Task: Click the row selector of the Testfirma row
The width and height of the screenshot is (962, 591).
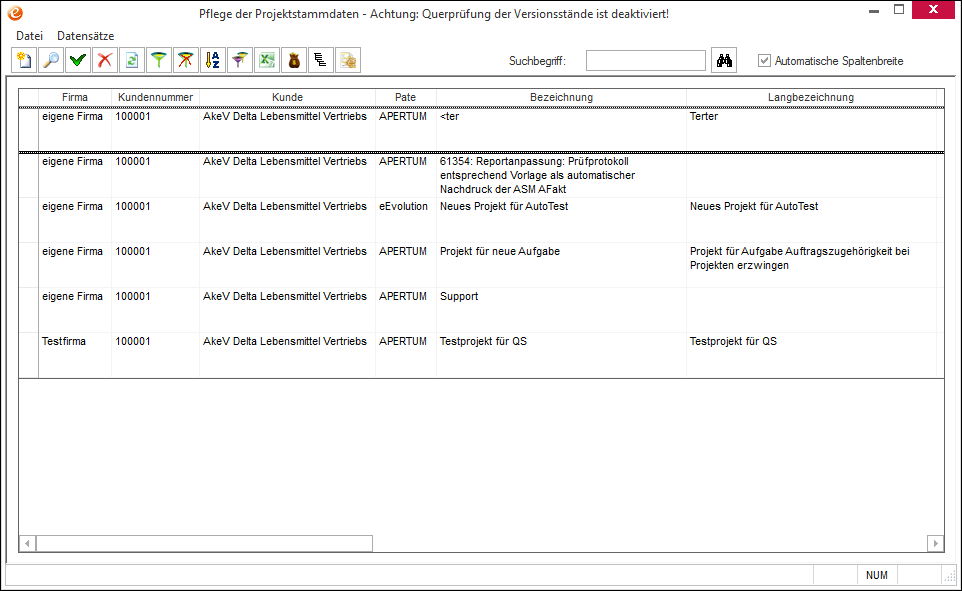Action: coord(28,355)
